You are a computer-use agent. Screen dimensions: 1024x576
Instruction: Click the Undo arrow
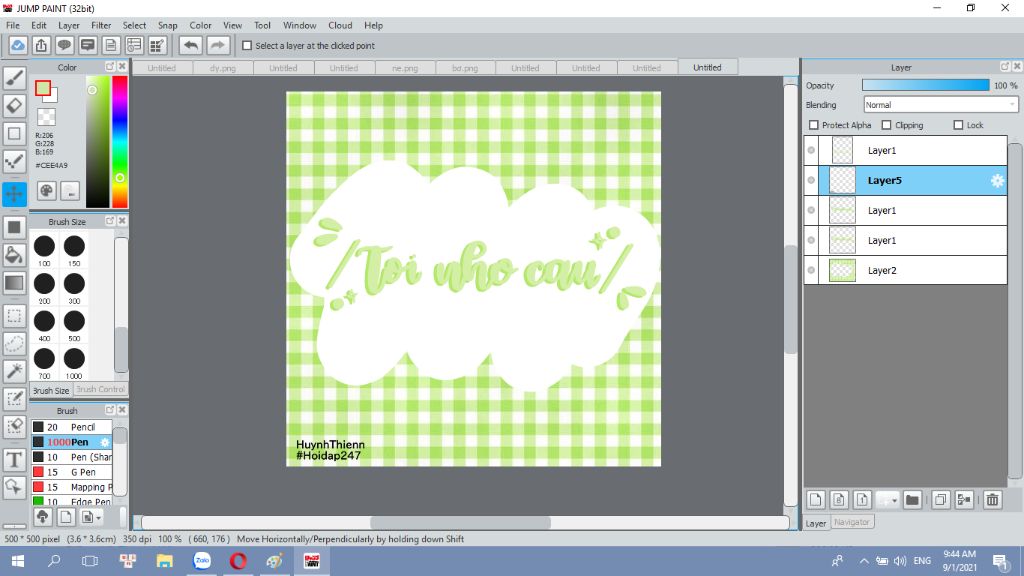coord(191,46)
